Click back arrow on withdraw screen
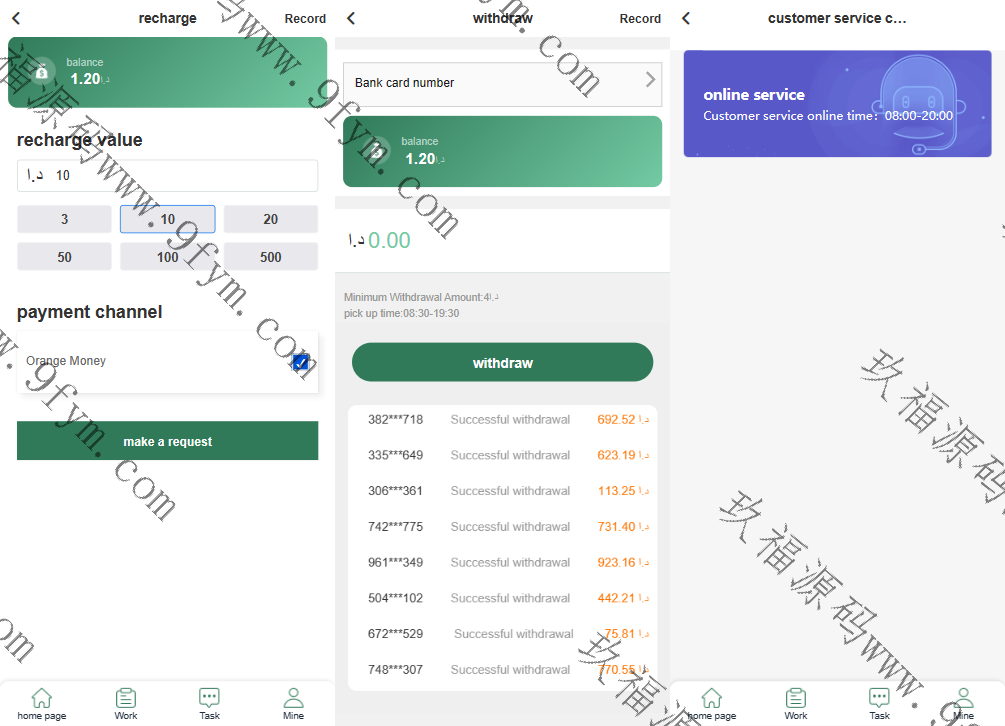The image size is (1005, 726). coord(351,18)
